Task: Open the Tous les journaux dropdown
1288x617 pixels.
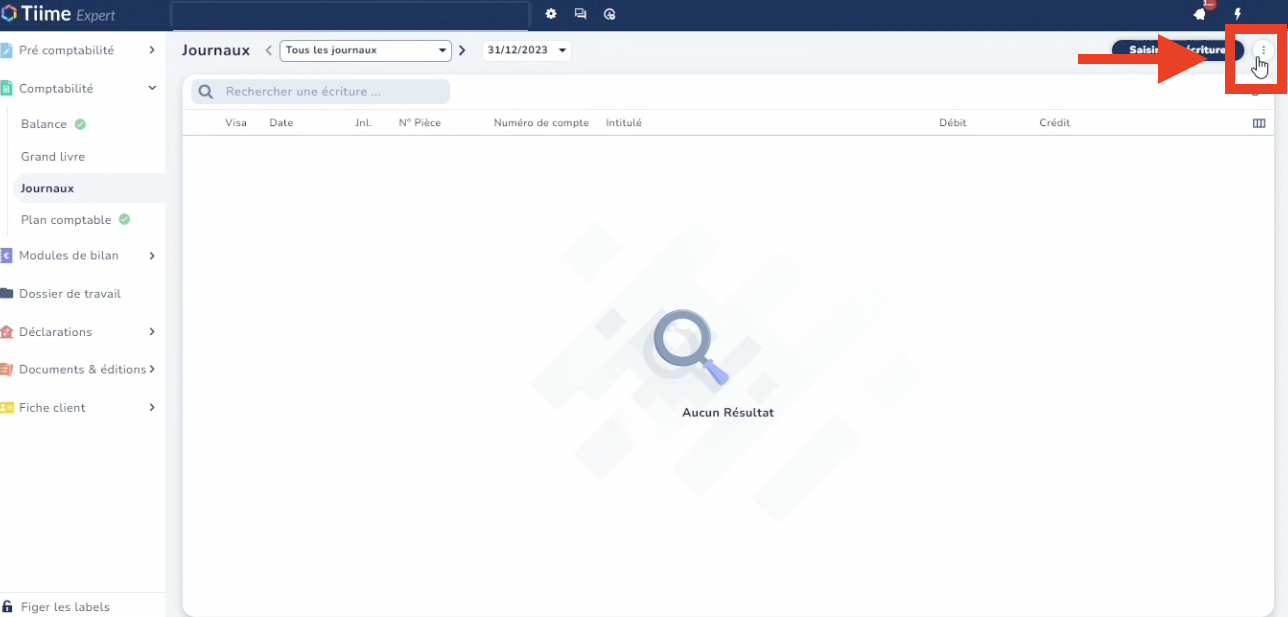Action: pos(366,50)
